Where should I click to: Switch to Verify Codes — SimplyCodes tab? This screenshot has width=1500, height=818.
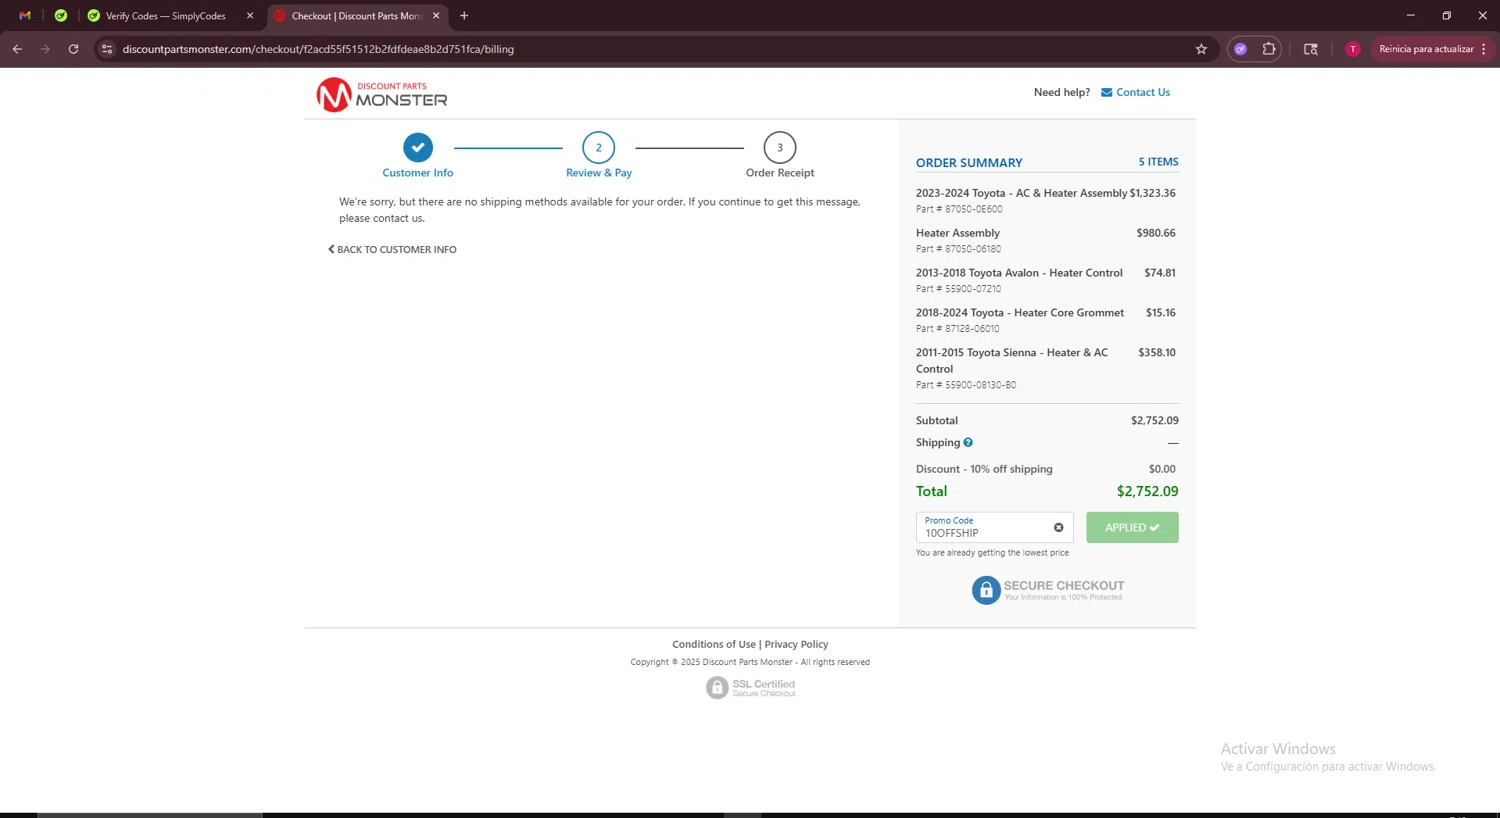tap(166, 16)
